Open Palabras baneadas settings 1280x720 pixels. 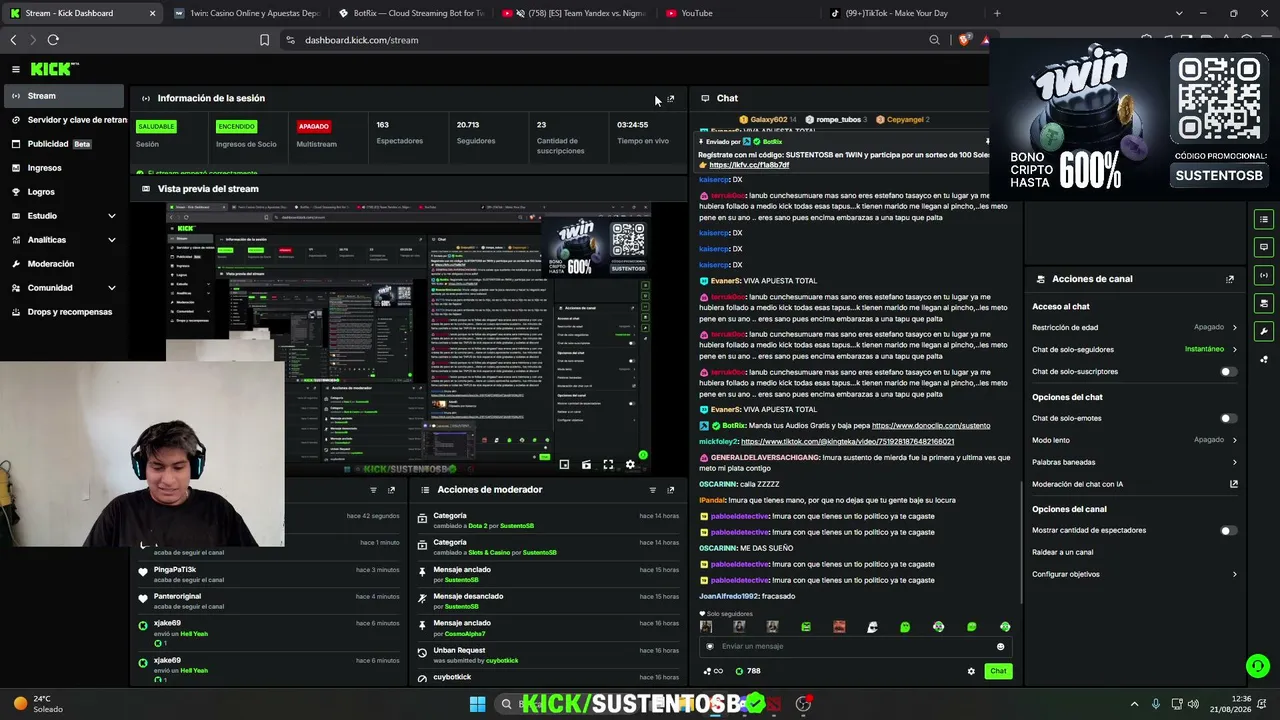tap(1135, 462)
